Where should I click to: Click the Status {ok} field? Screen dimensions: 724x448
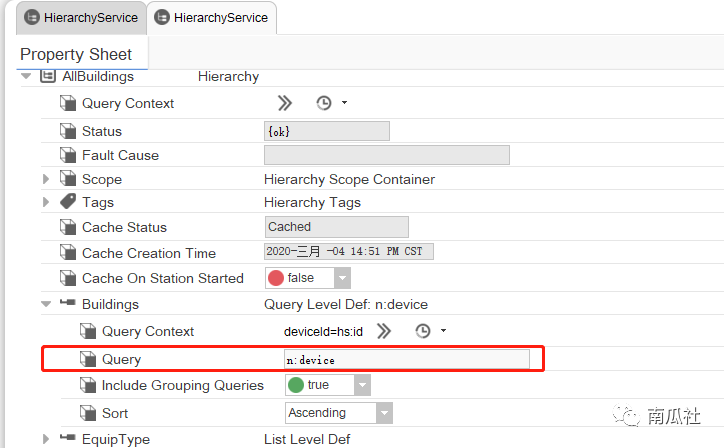(x=327, y=131)
